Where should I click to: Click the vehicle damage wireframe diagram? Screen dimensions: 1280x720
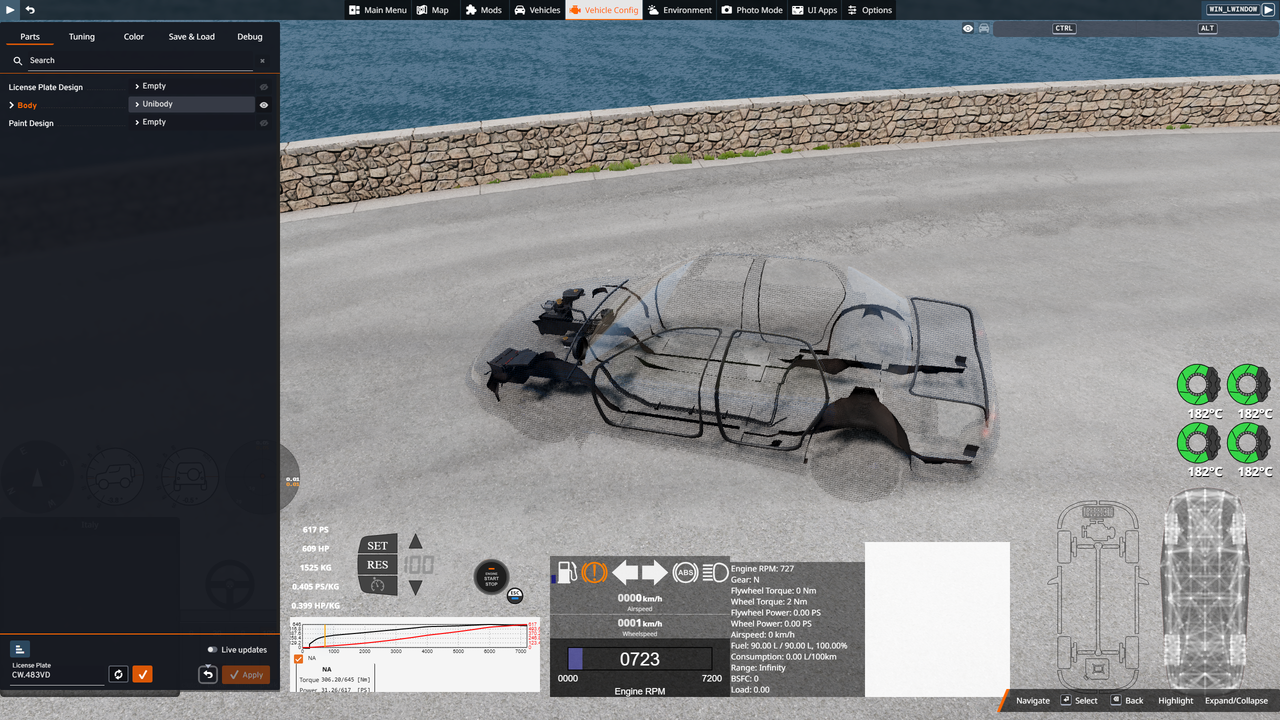[1207, 590]
